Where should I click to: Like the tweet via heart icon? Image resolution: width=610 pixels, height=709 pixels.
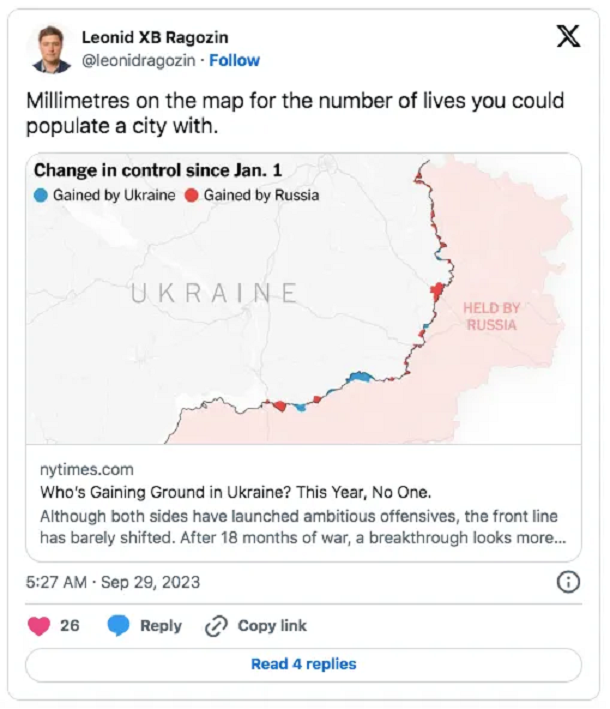point(39,626)
